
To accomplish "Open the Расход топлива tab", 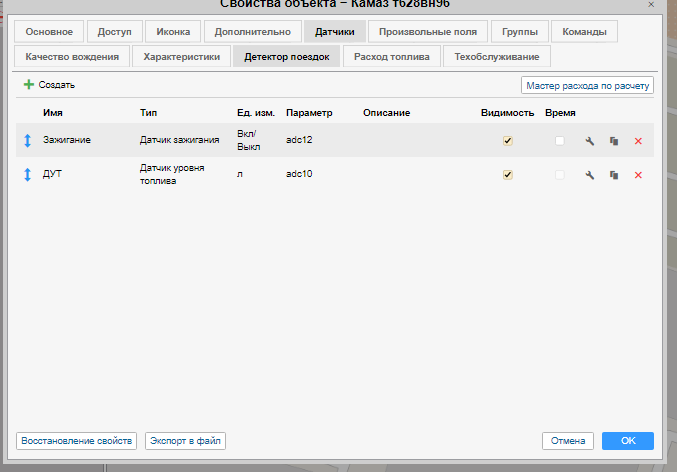I will pyautogui.click(x=392, y=57).
